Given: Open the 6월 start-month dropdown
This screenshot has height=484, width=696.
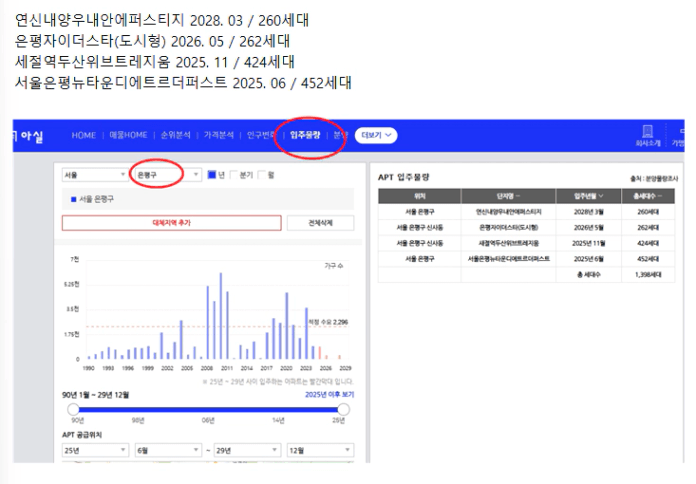Looking at the screenshot, I should [x=168, y=450].
